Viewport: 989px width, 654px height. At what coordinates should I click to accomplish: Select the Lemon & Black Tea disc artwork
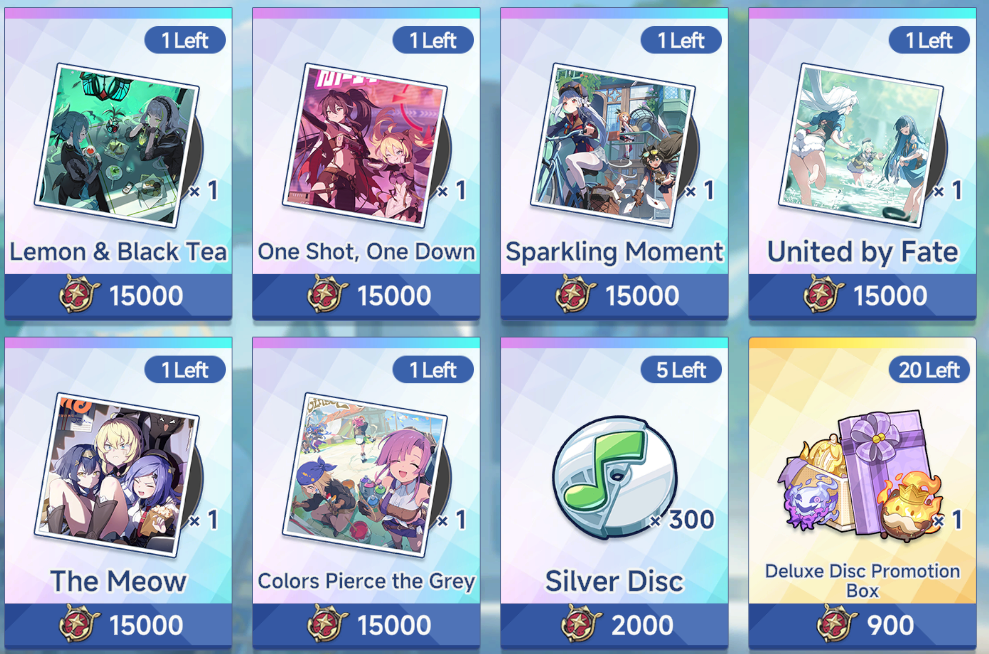click(117, 145)
